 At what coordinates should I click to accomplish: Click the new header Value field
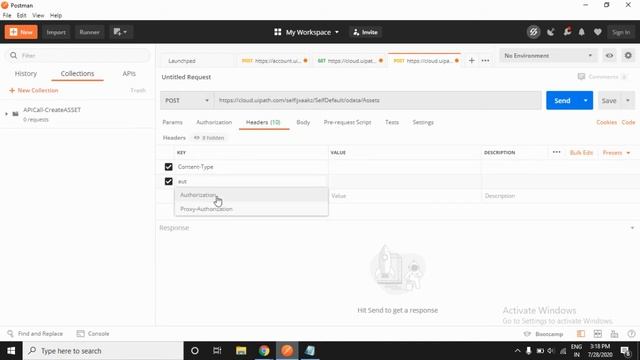click(x=404, y=196)
